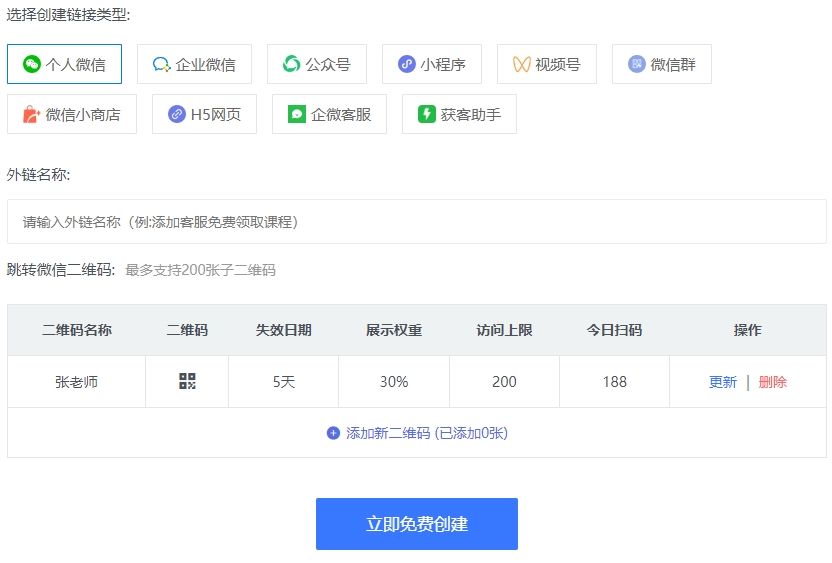Select the 企微客服 link type

pos(330,114)
